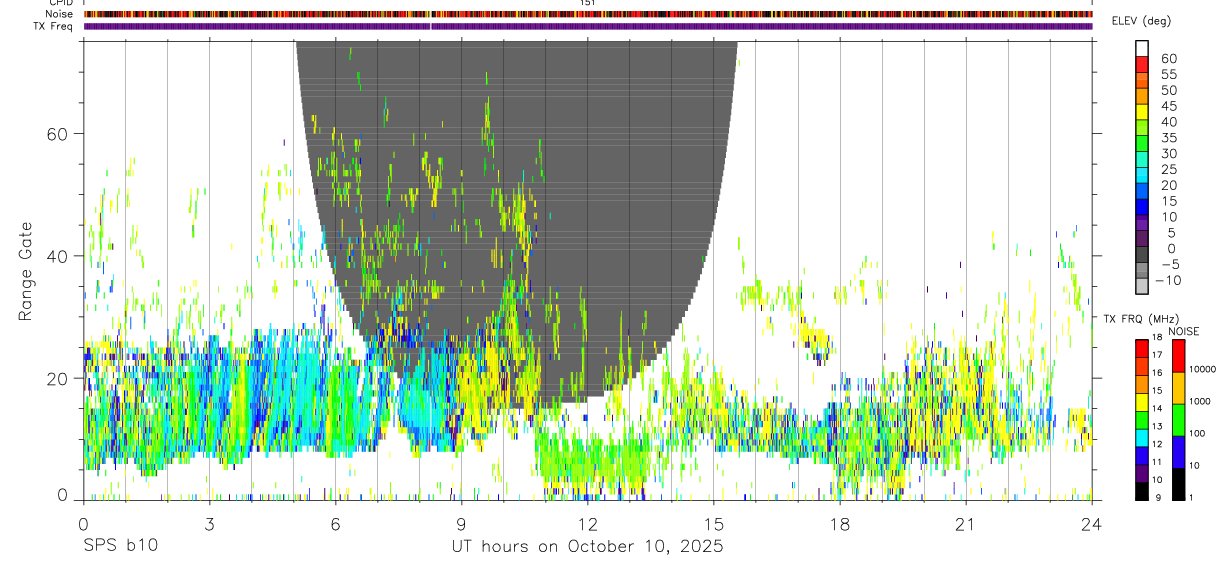Click the NOISE legend value 100

[x=1195, y=433]
